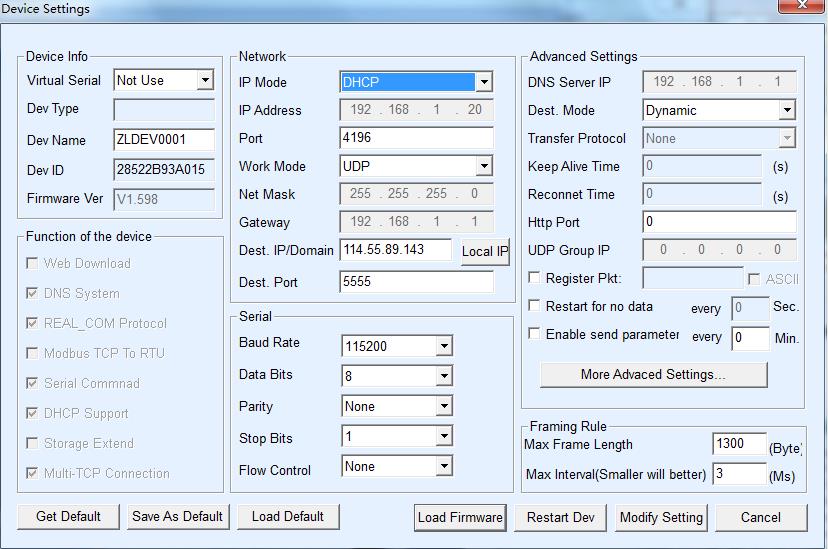This screenshot has width=828, height=549.
Task: Open the Flow Control dropdown
Action: point(443,466)
